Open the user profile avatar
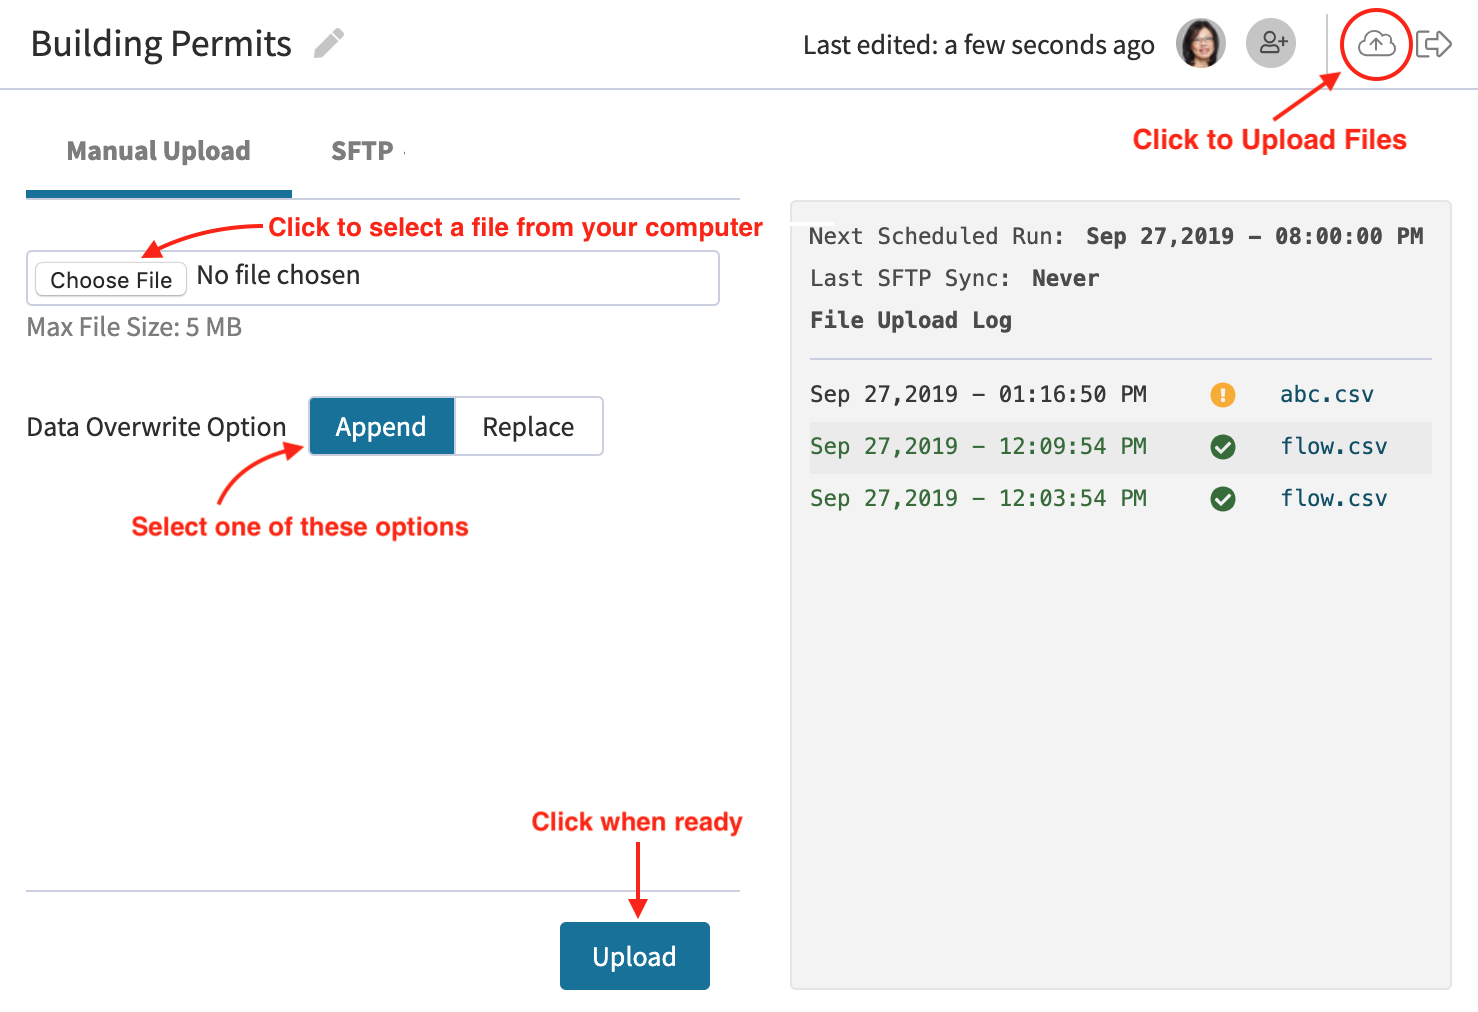 click(x=1200, y=44)
